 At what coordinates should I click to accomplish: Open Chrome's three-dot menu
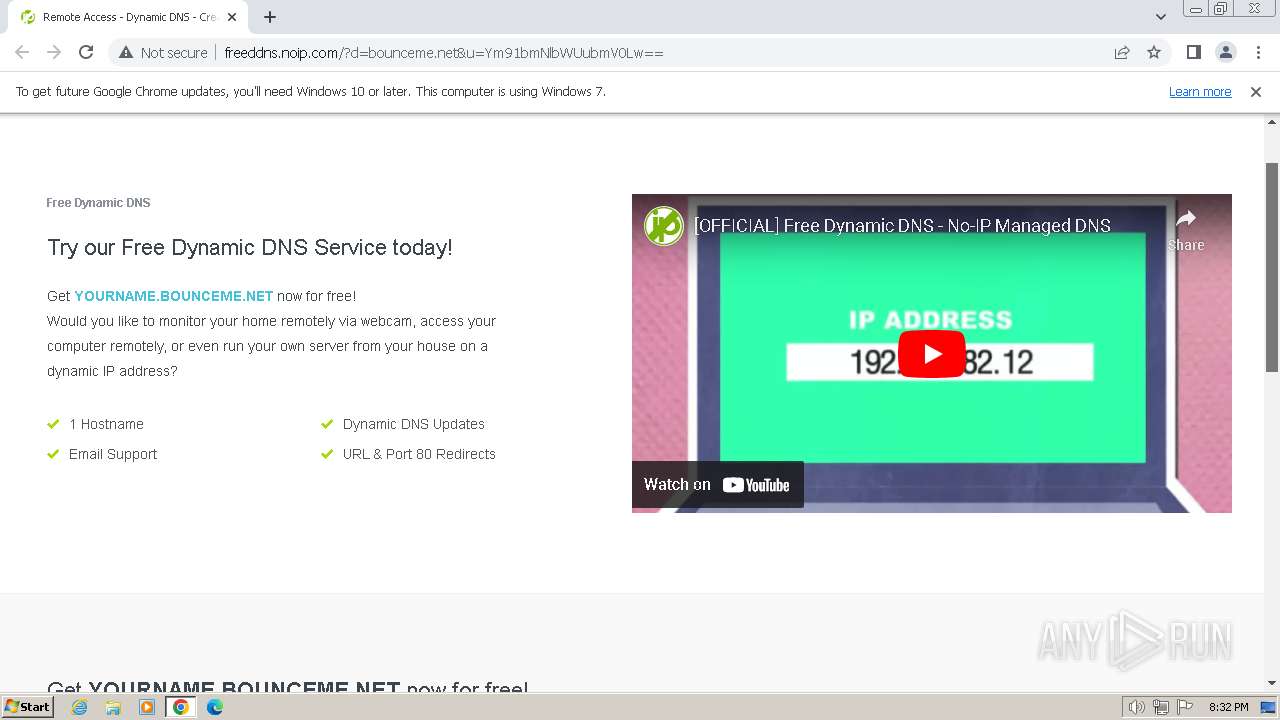coord(1258,52)
